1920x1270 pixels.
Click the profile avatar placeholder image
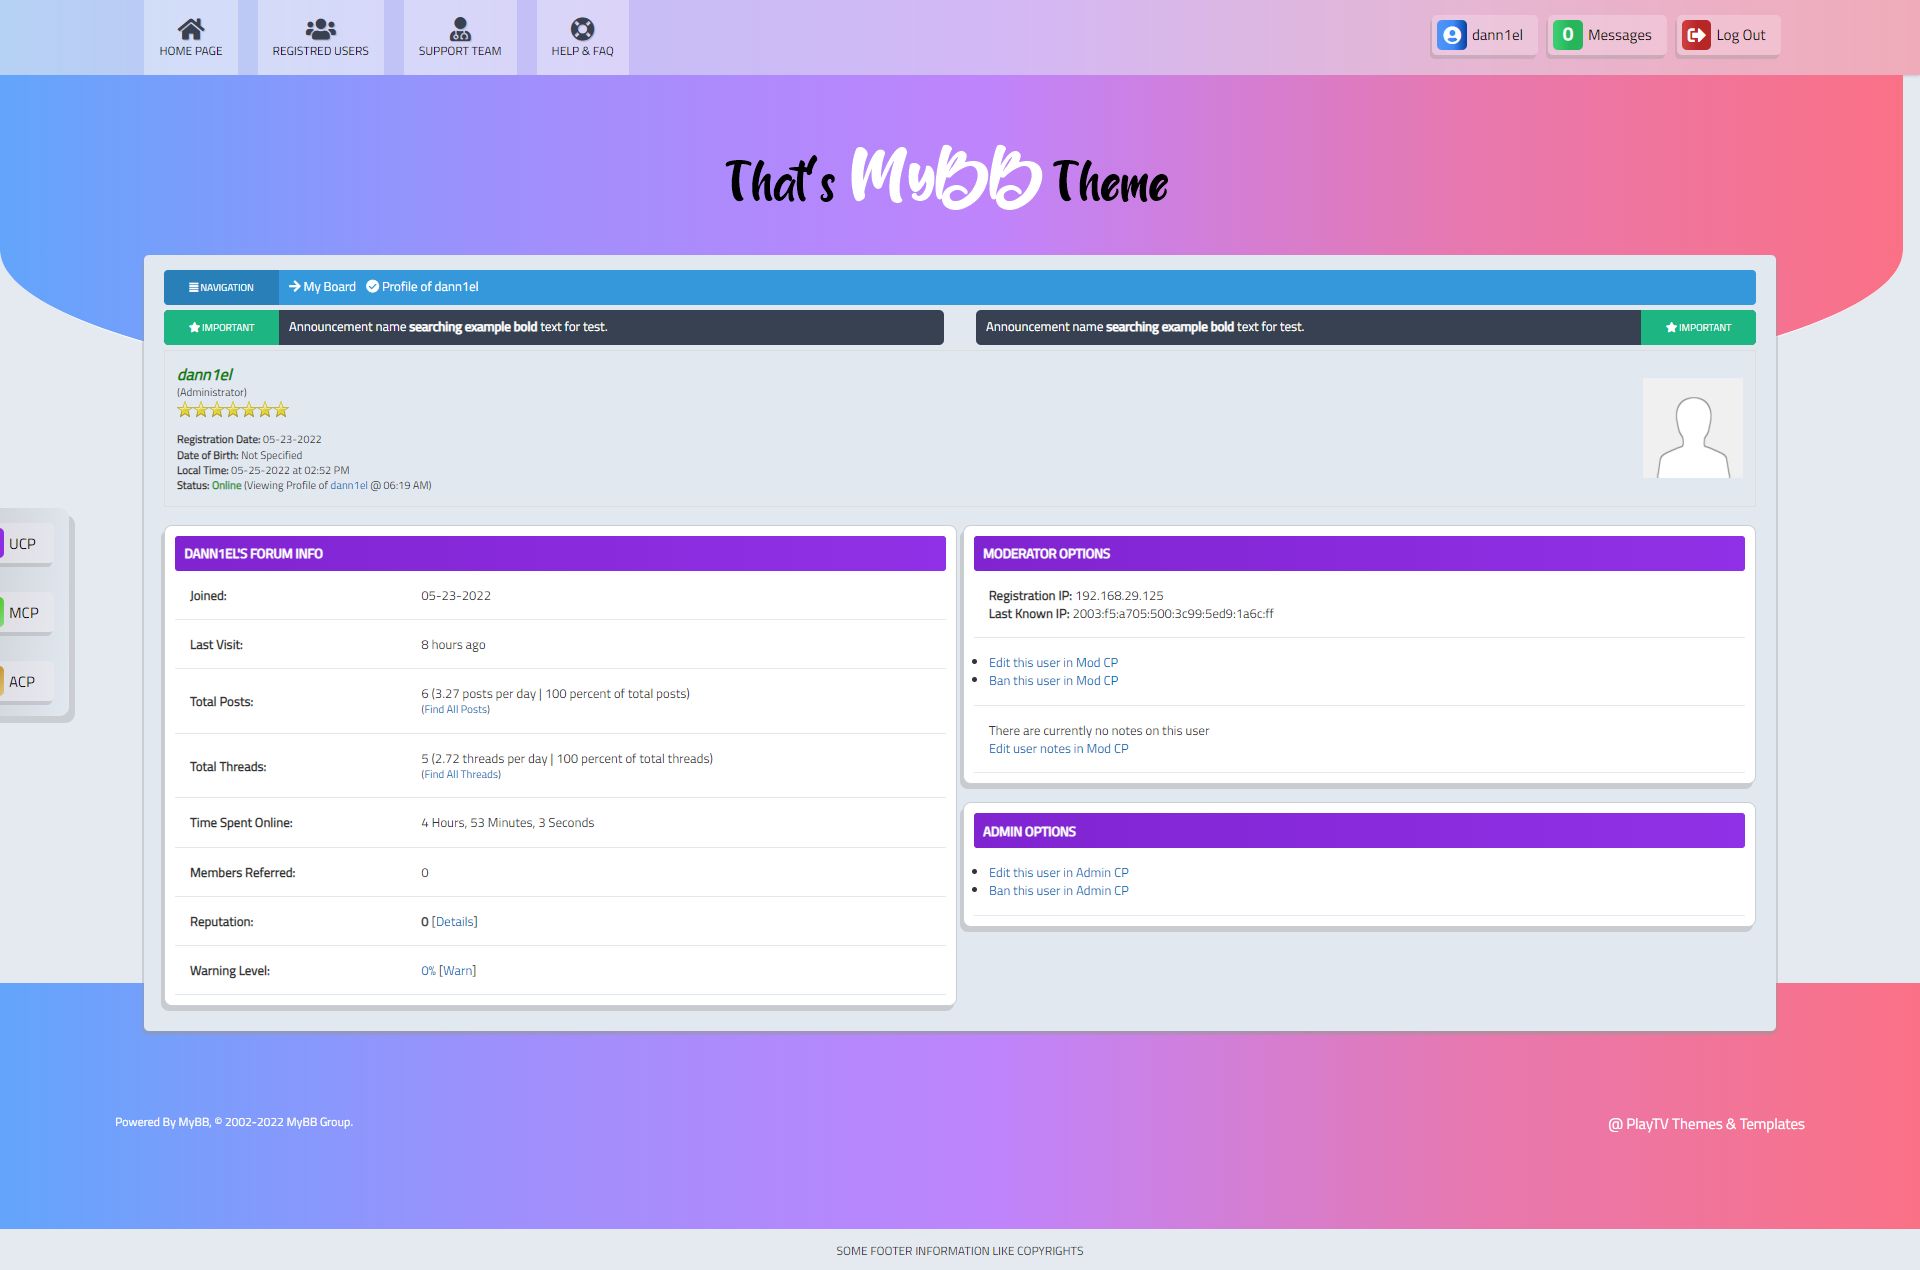tap(1692, 428)
